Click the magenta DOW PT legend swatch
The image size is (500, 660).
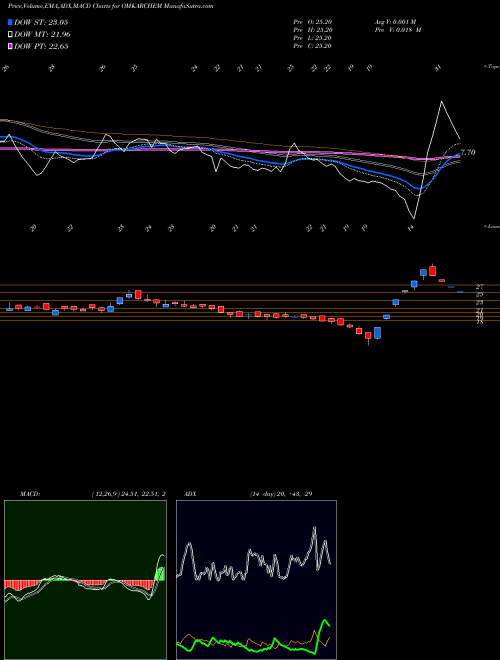[x=10, y=46]
